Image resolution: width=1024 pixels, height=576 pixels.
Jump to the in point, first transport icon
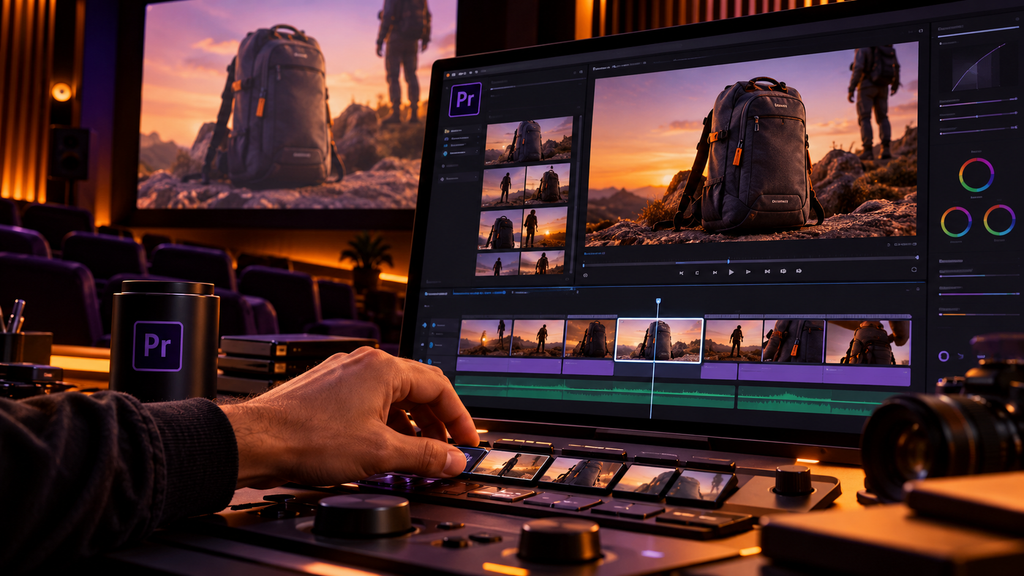pyautogui.click(x=681, y=273)
